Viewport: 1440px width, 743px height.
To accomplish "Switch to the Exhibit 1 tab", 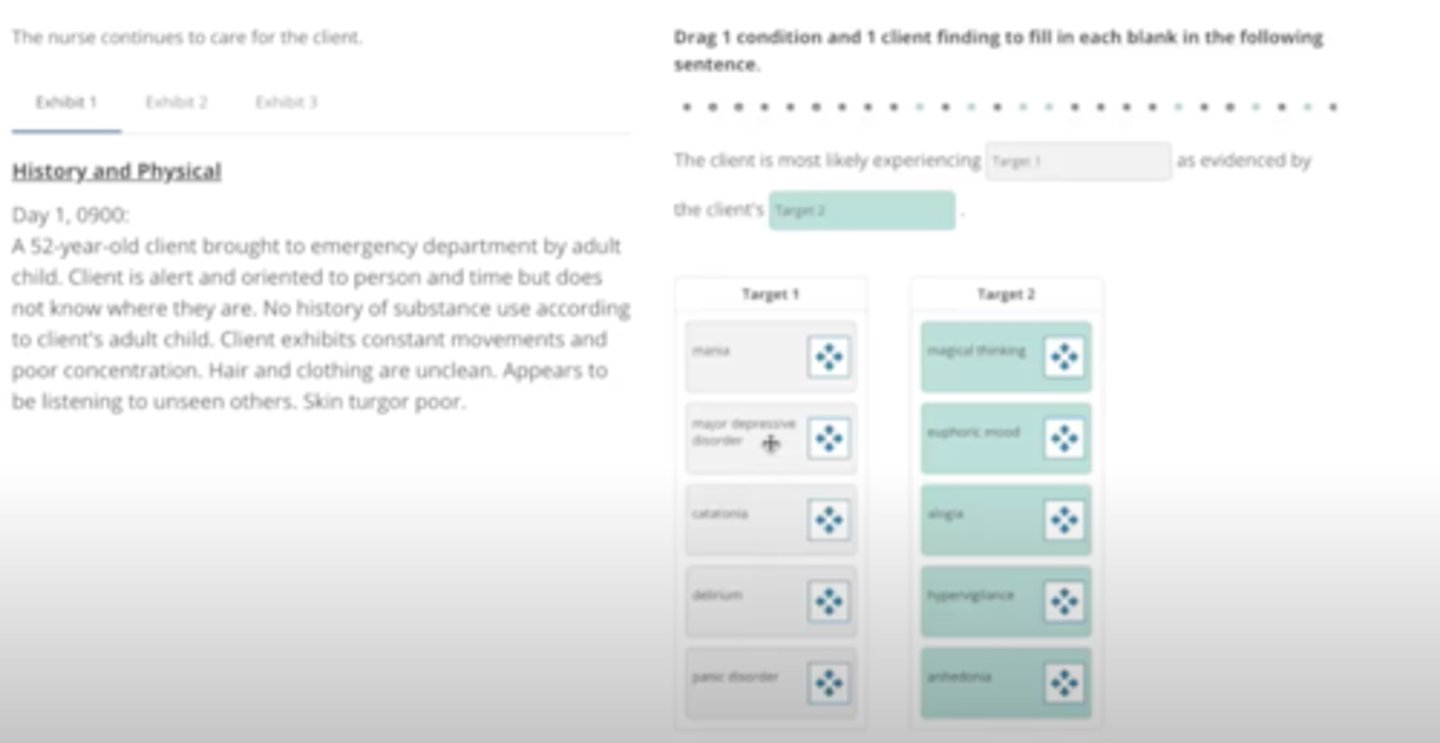I will click(66, 102).
